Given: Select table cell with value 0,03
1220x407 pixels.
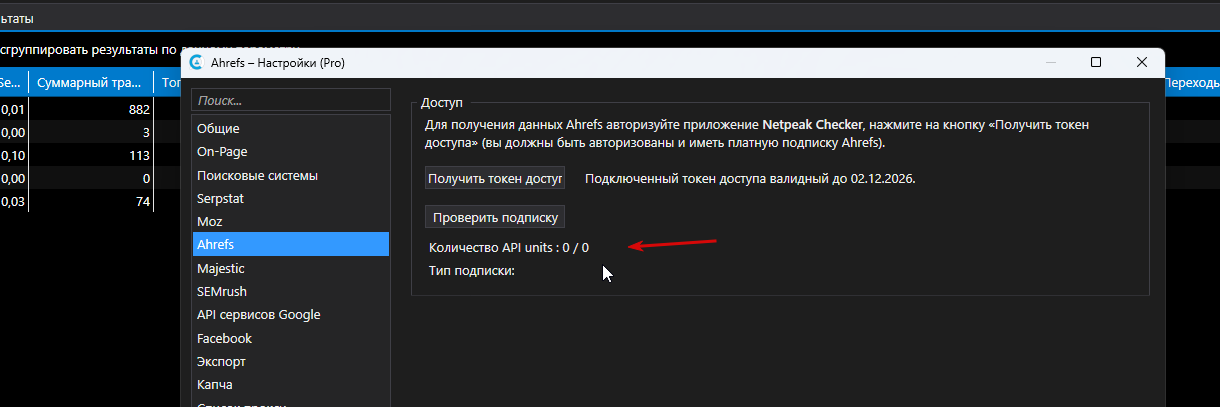Looking at the screenshot, I should tap(13, 202).
